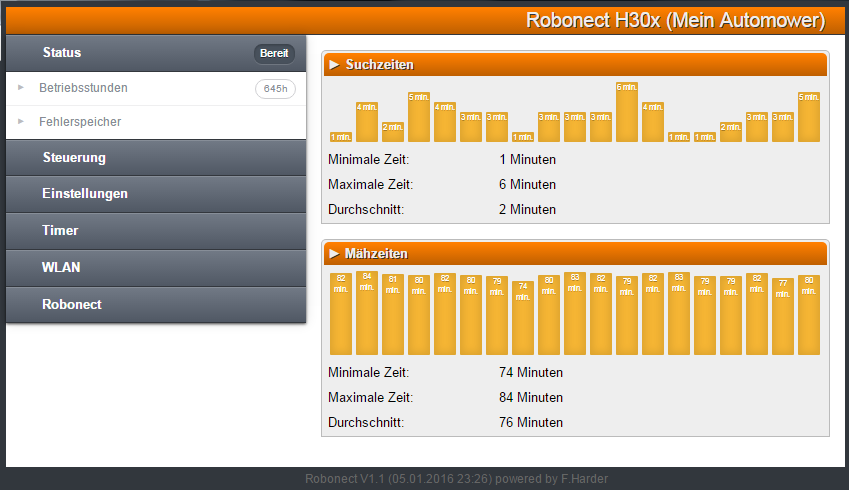Select the 74 min. mowing time bar
Screen dimensions: 849x490
(523, 318)
